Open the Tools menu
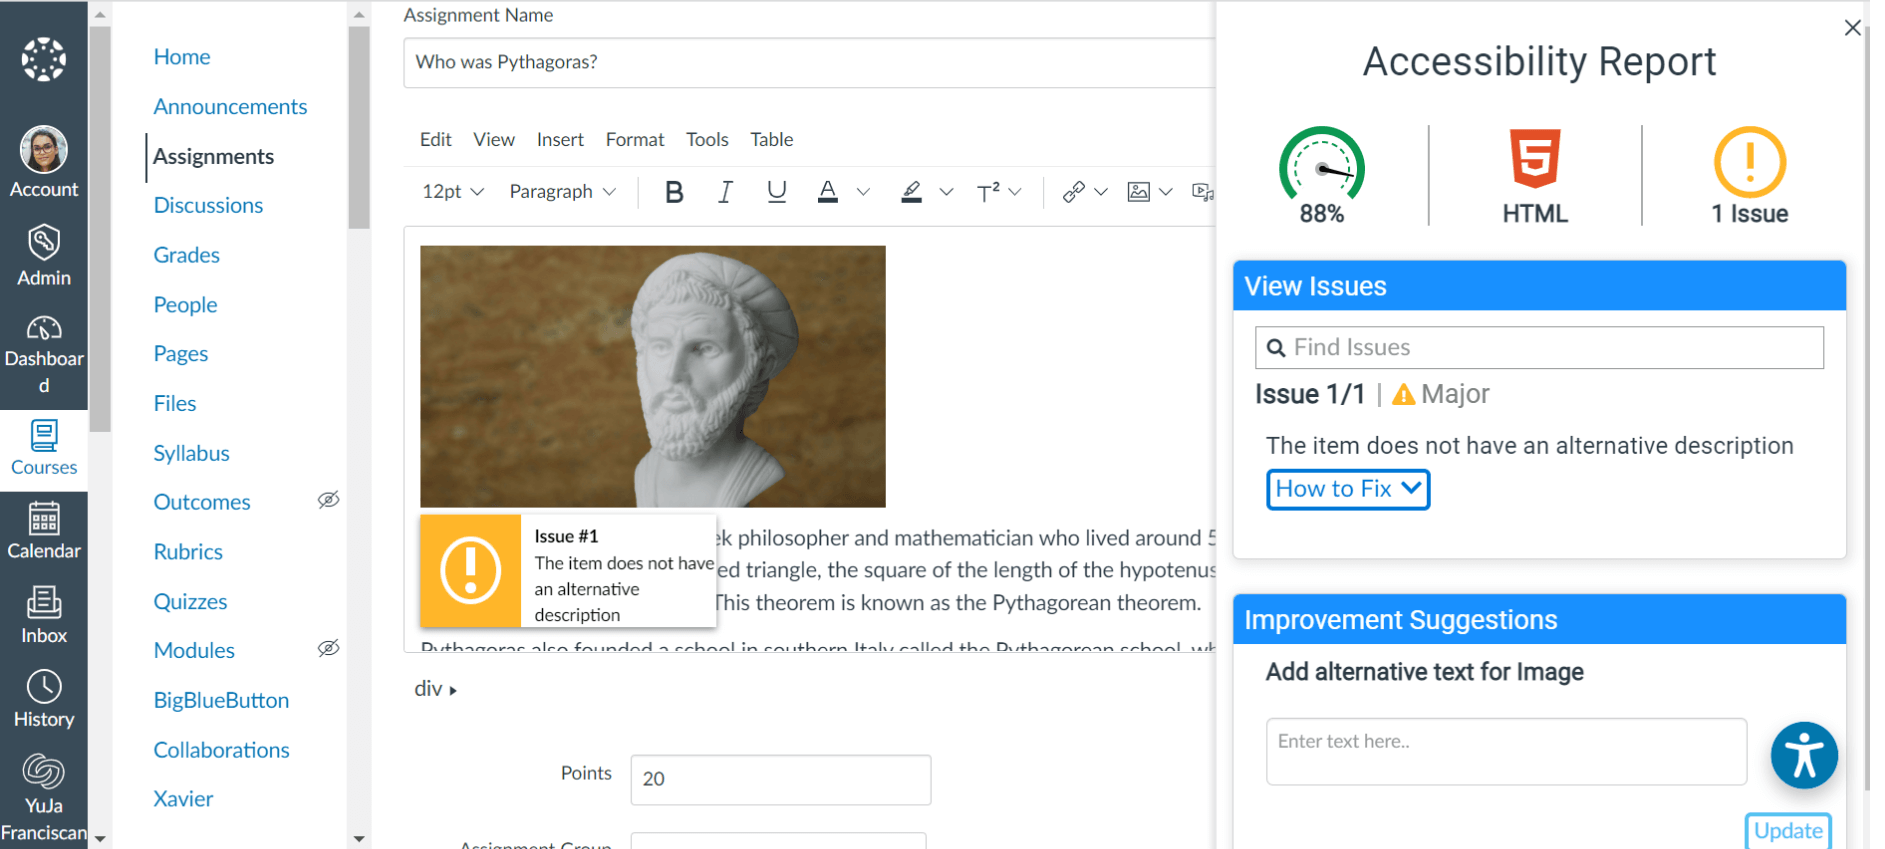This screenshot has height=849, width=1885. pos(707,139)
